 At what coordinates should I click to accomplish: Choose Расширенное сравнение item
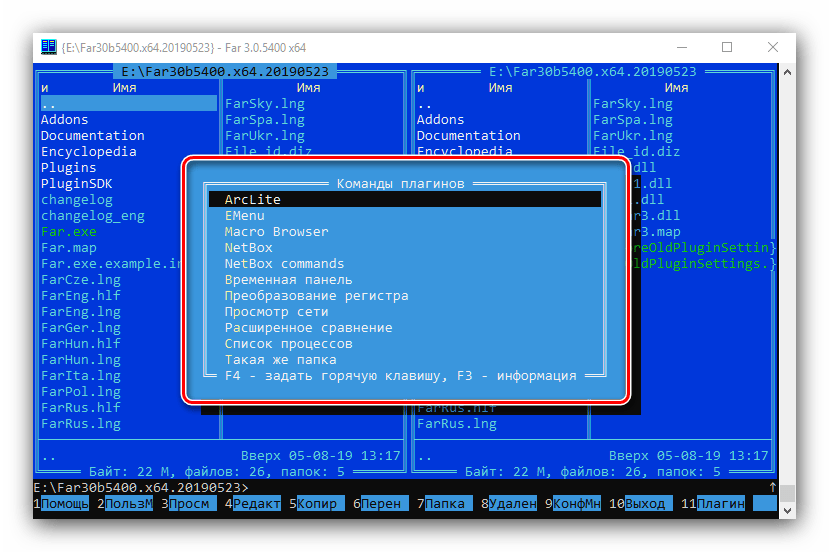pyautogui.click(x=405, y=328)
